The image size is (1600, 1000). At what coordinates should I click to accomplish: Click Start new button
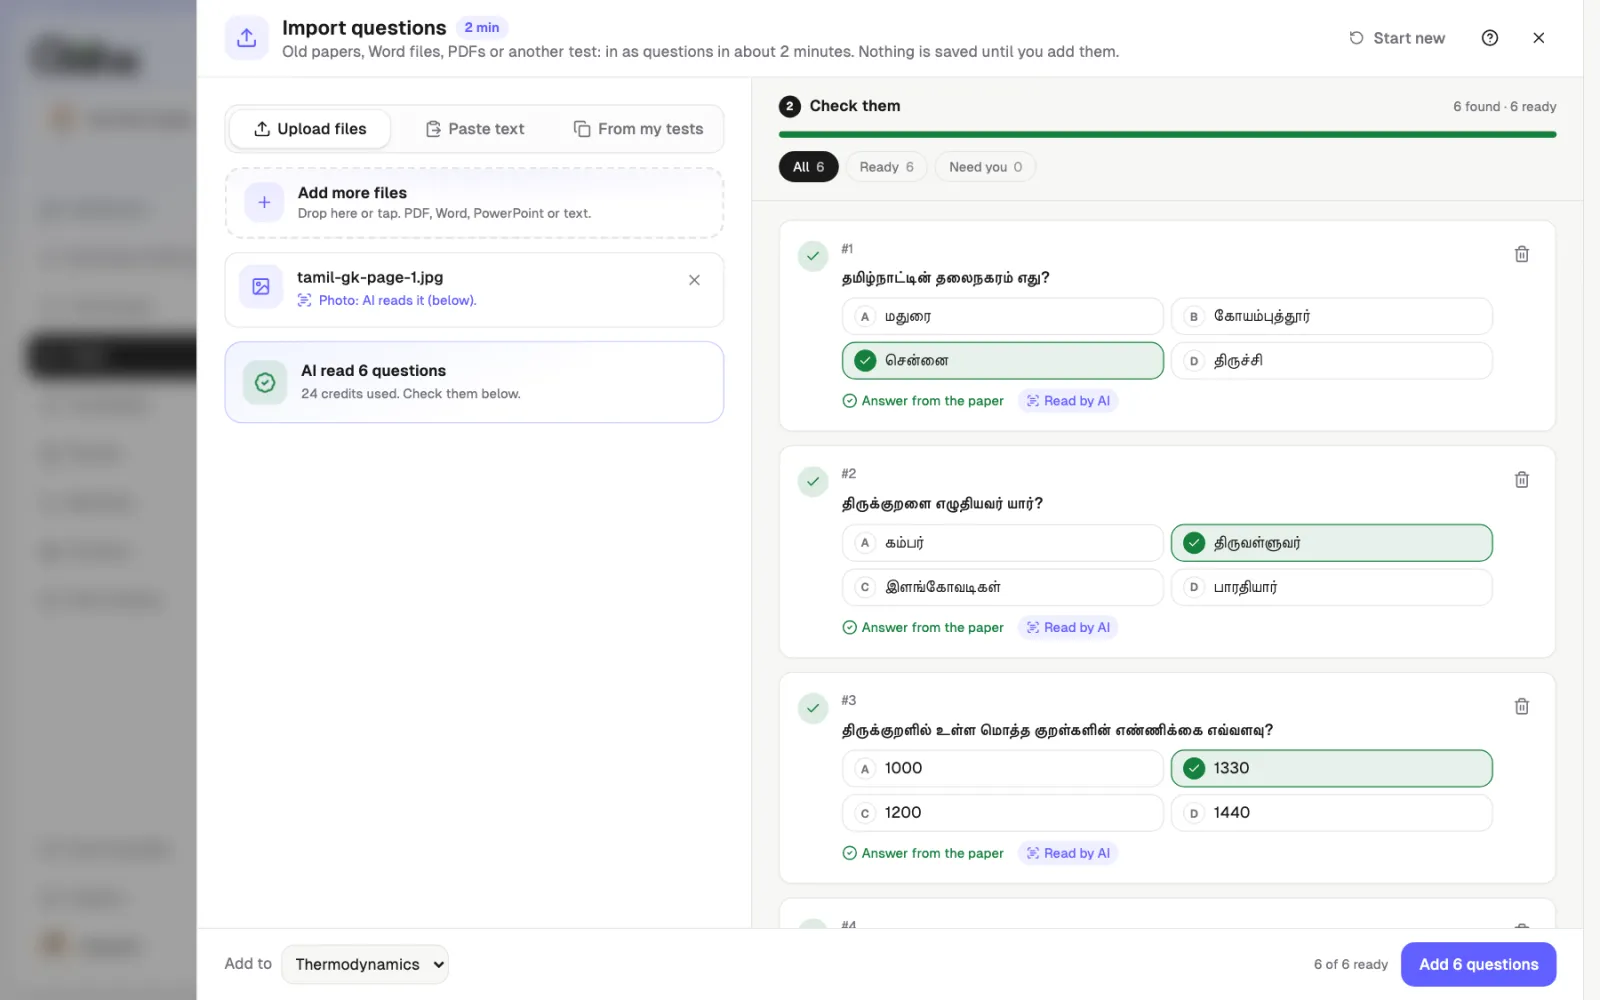coord(1397,38)
